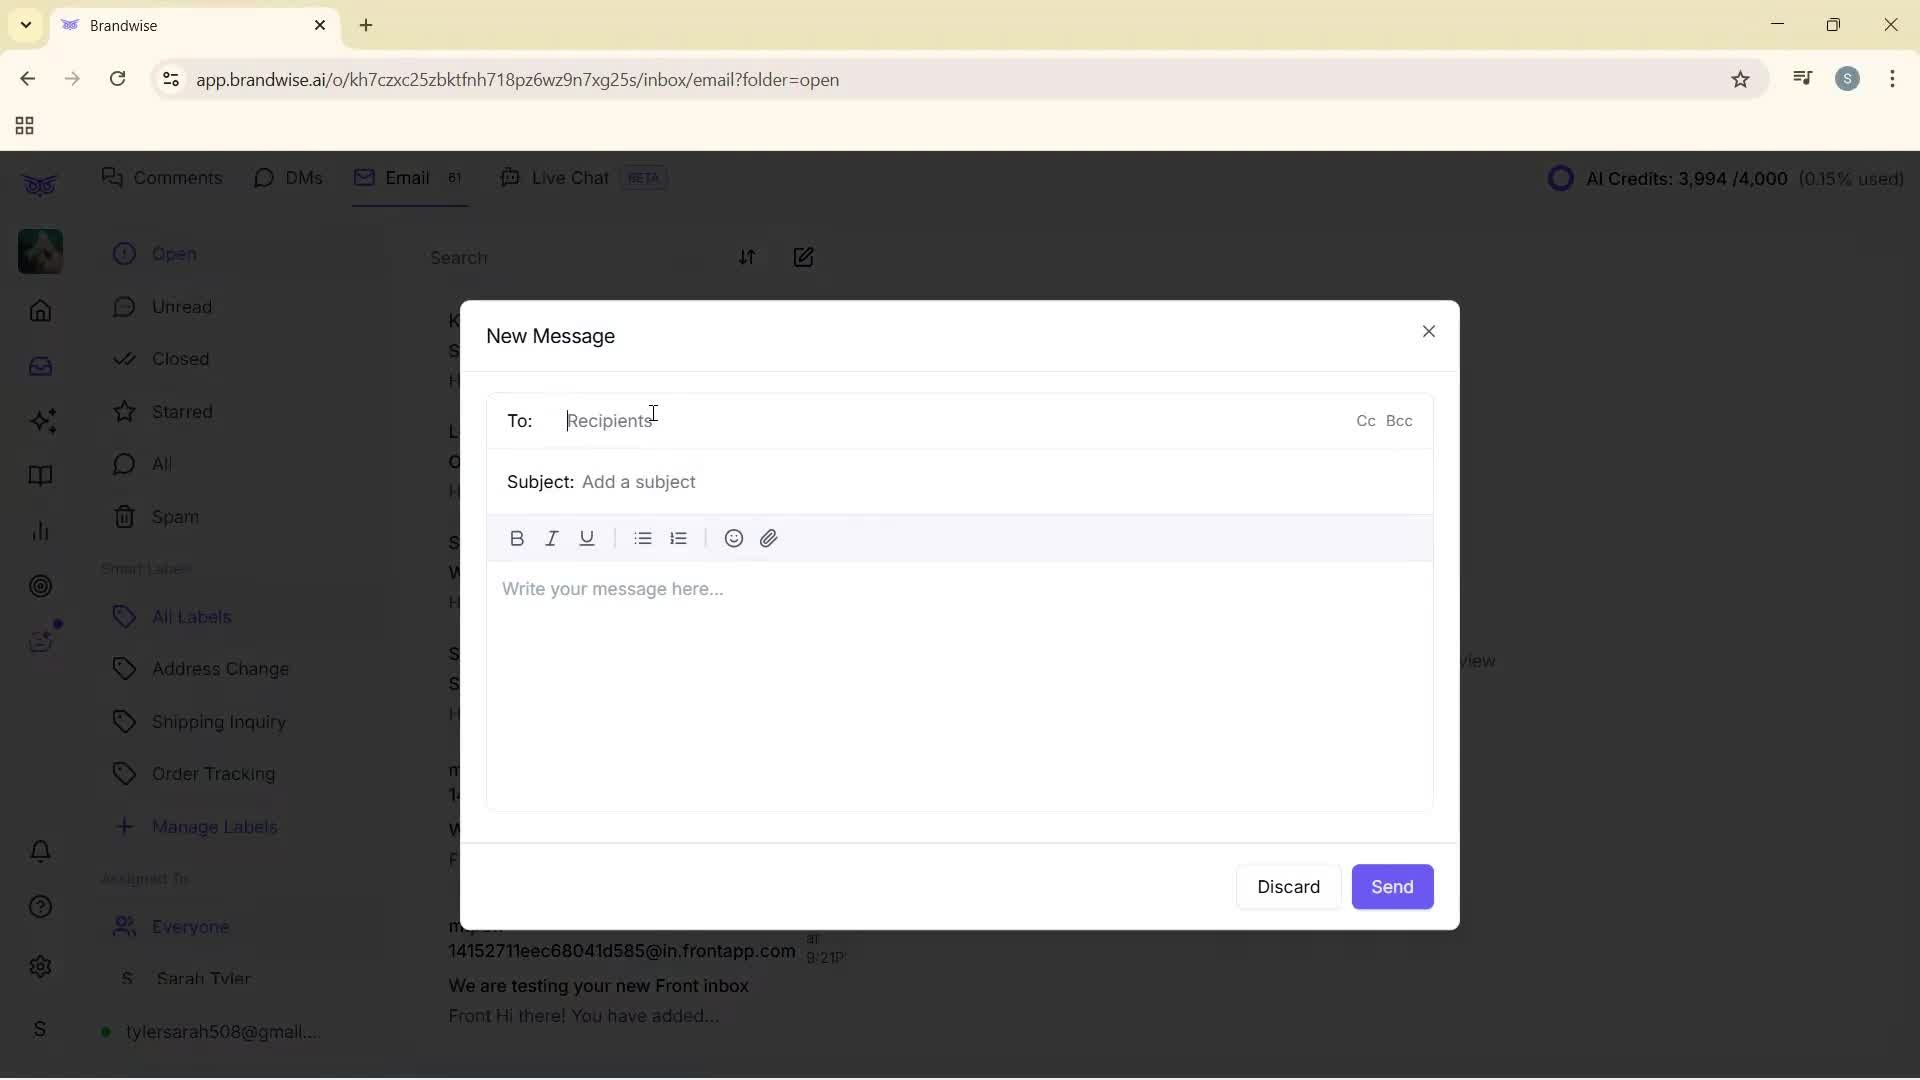Open the analytics chart icon in the sidebar
Screen dimensions: 1920x1080
(40, 531)
